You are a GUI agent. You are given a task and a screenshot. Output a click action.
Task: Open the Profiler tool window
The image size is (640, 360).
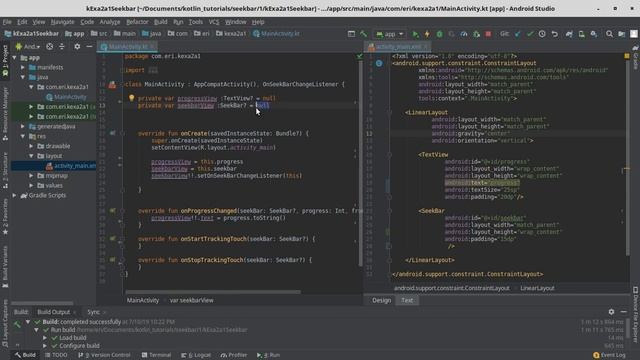pyautogui.click(x=234, y=355)
